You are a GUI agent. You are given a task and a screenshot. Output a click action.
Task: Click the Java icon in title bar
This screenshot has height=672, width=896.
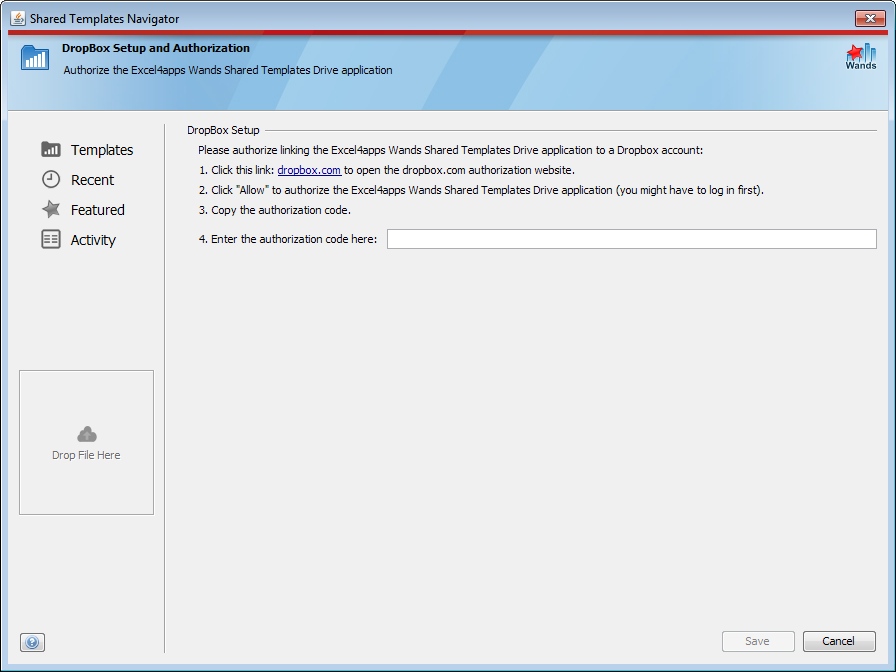coord(18,18)
